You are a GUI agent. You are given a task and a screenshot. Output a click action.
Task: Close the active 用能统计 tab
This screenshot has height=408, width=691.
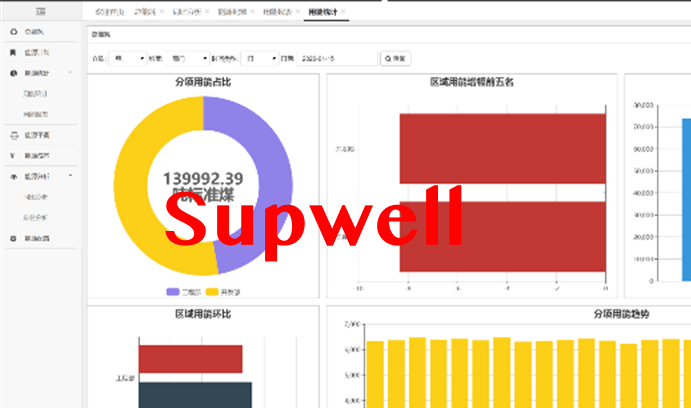click(343, 11)
